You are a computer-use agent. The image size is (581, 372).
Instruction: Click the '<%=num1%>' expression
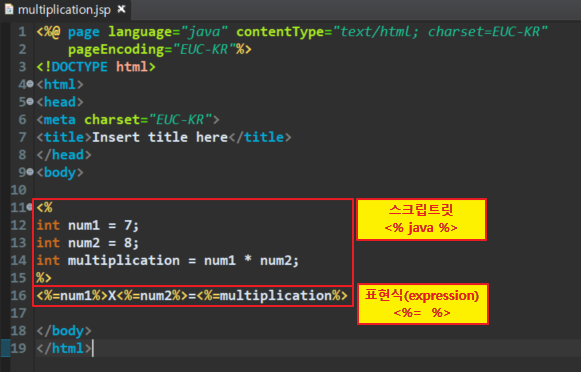[x=72, y=296]
